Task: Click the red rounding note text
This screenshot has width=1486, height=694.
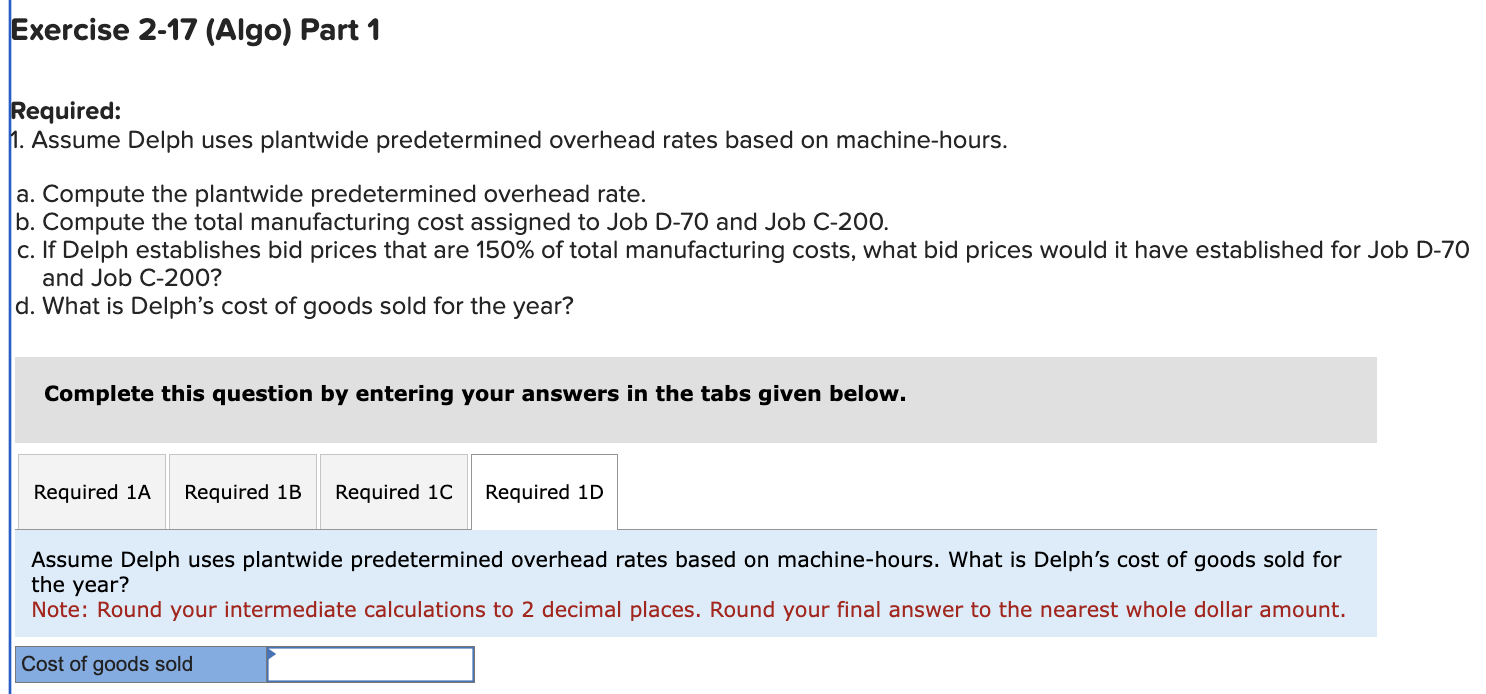Action: tap(690, 609)
